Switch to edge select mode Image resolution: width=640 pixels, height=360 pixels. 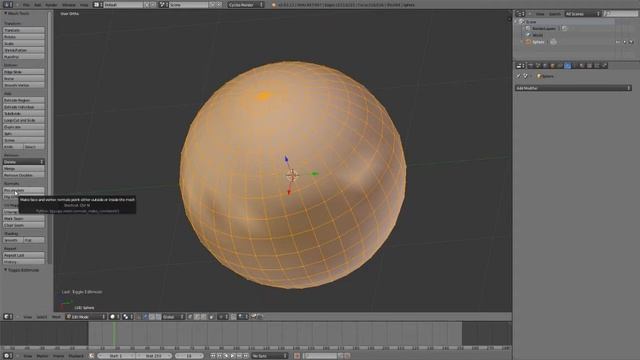click(x=197, y=317)
